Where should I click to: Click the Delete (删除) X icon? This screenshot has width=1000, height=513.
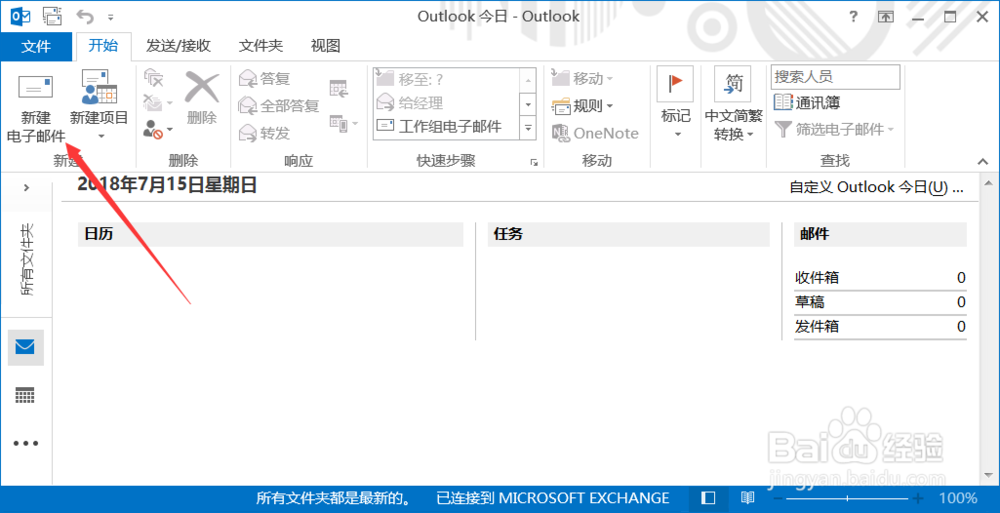(x=202, y=97)
